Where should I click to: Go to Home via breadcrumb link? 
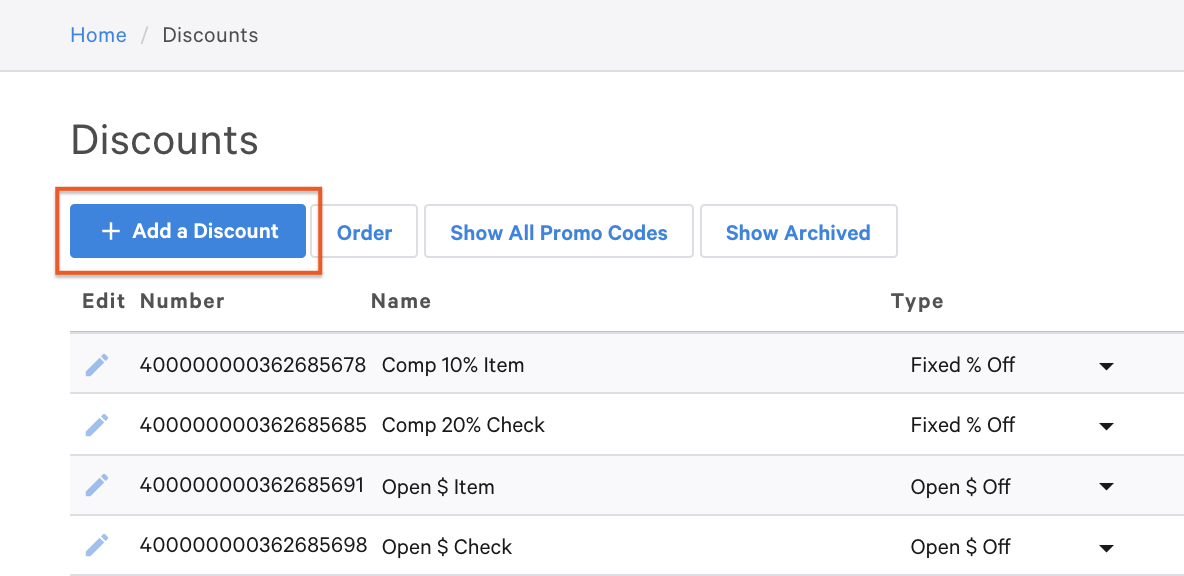pos(98,35)
